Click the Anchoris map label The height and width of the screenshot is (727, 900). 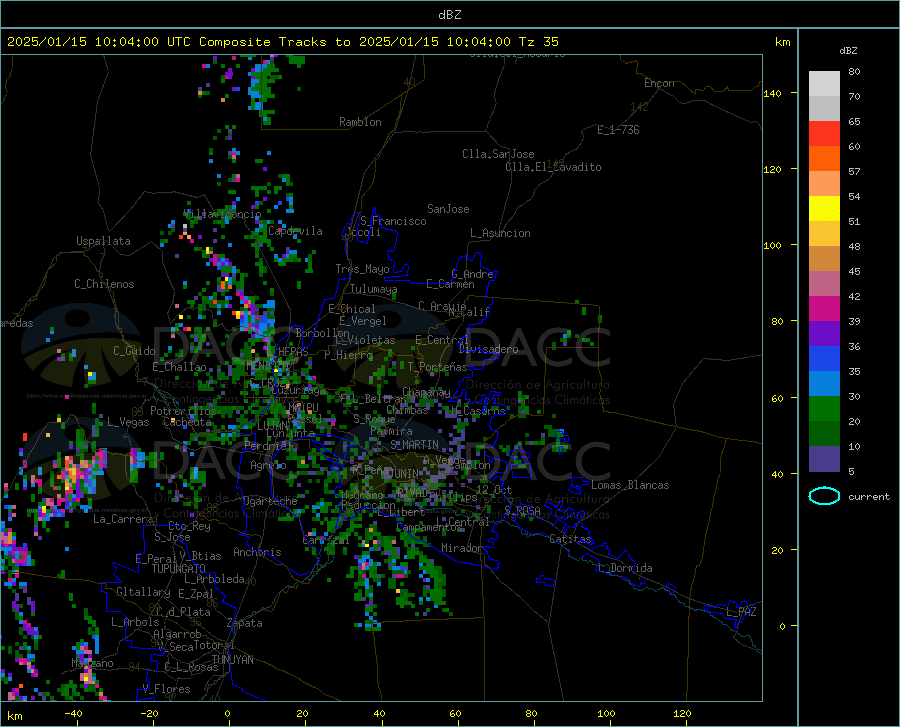click(257, 552)
